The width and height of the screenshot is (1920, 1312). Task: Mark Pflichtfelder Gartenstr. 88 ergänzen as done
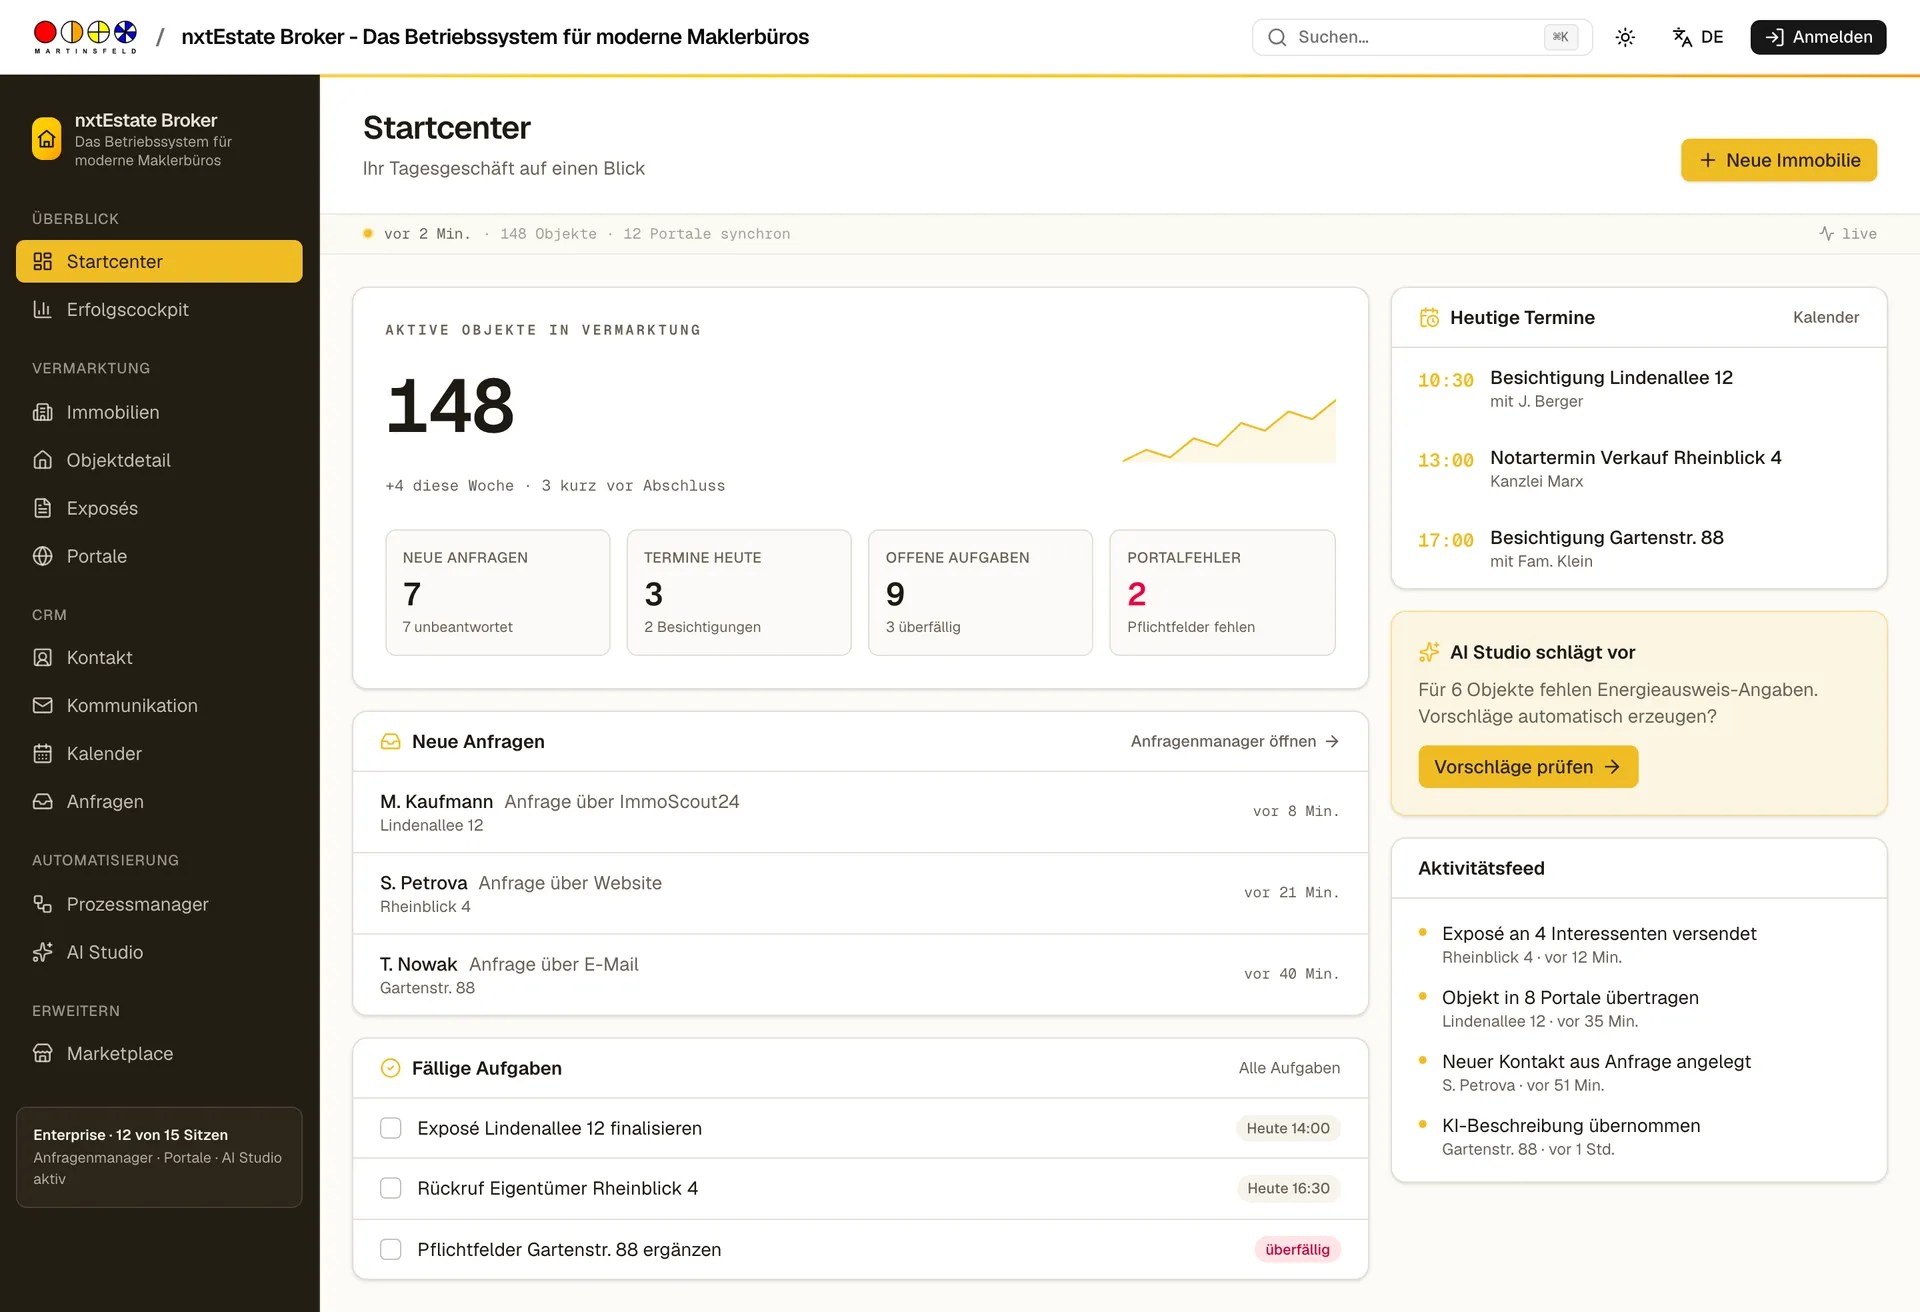(x=391, y=1249)
